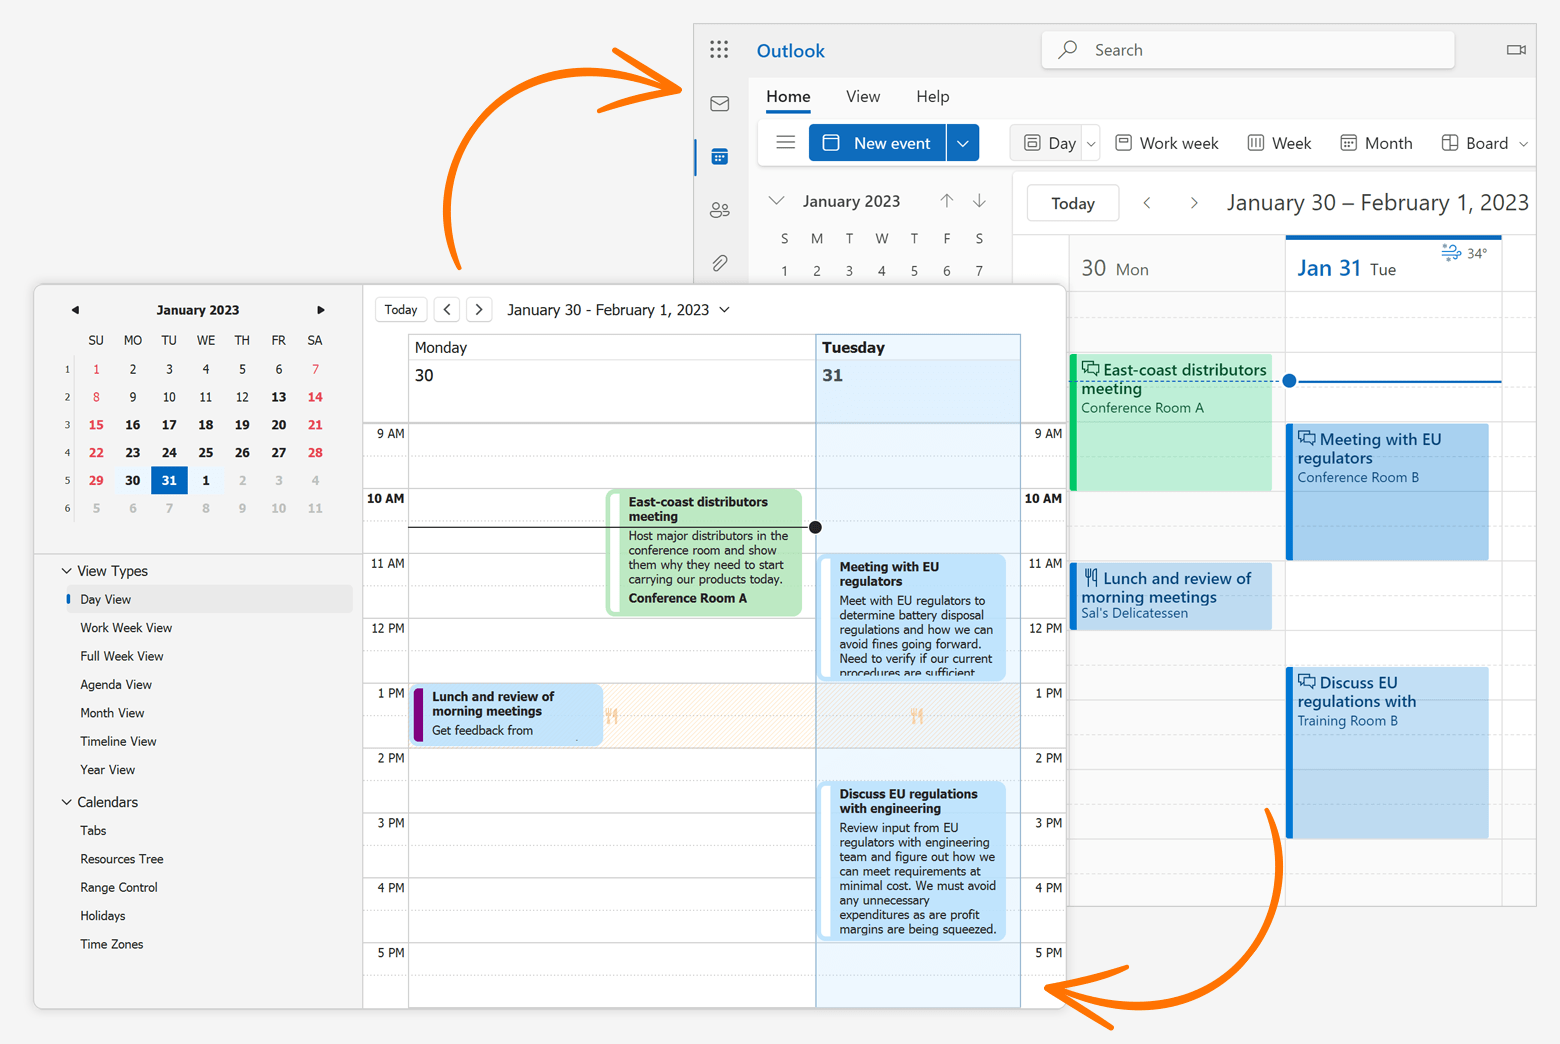Collapse the View Types section

pos(66,570)
